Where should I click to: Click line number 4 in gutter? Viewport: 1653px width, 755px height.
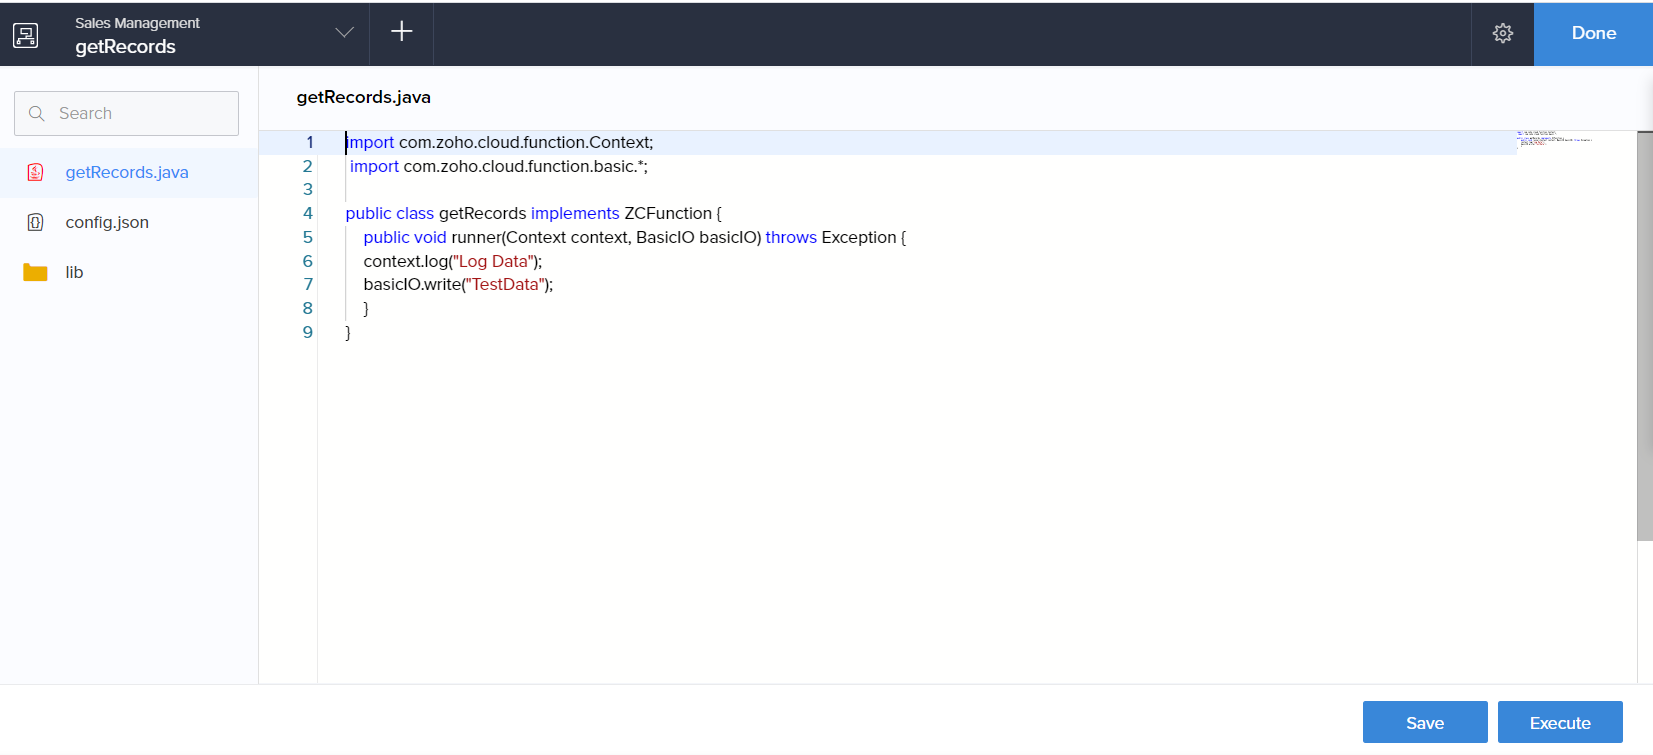pyautogui.click(x=308, y=213)
